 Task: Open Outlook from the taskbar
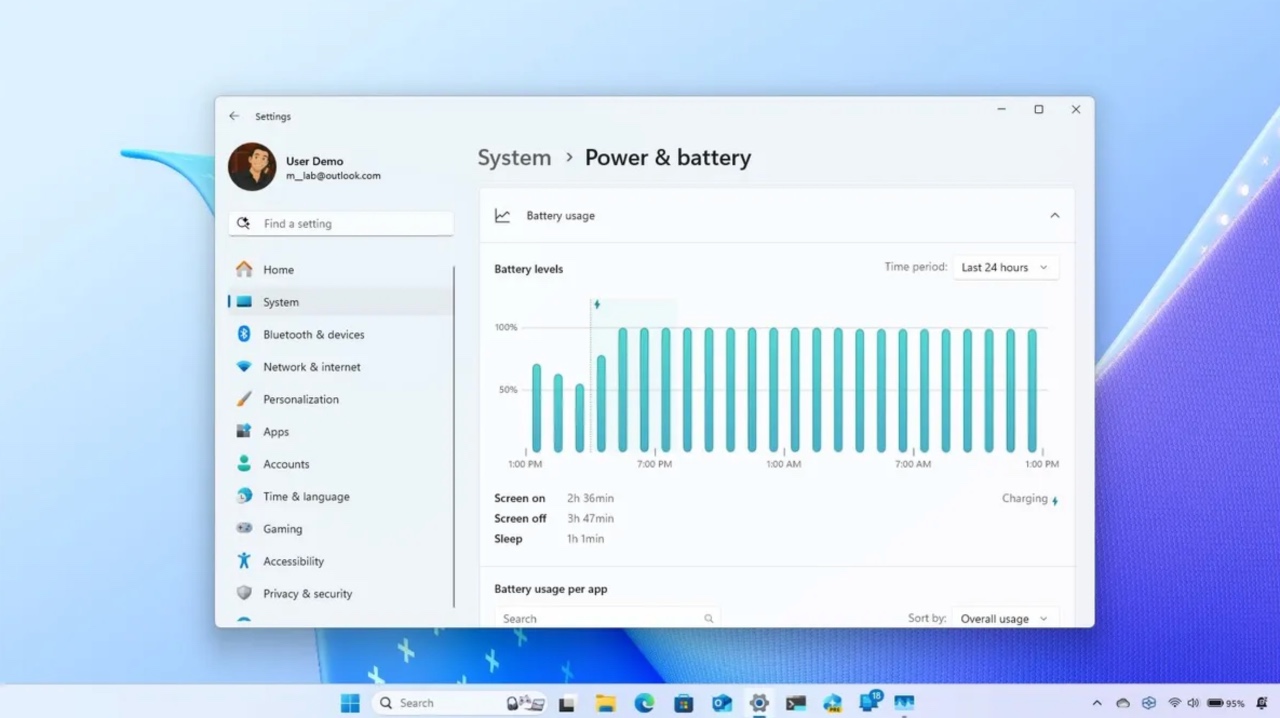point(721,703)
